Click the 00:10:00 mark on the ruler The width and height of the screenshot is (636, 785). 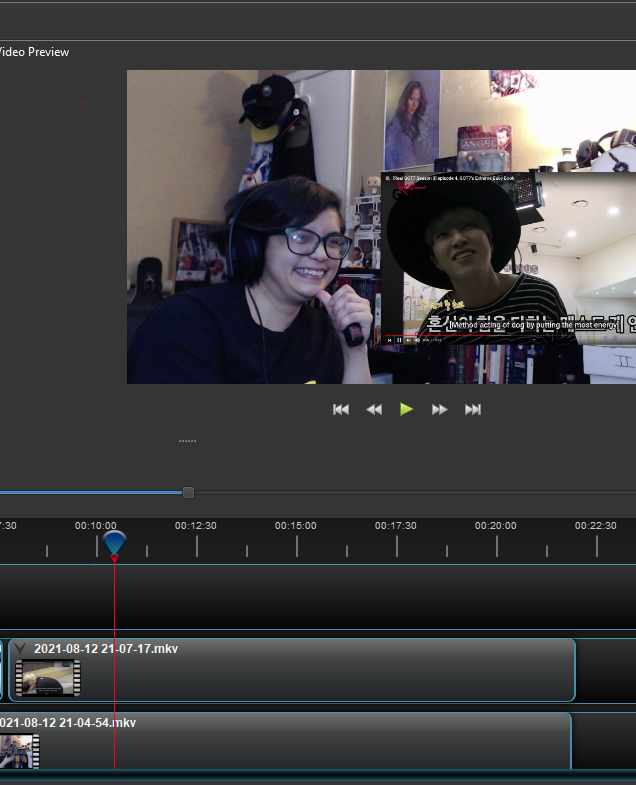[96, 526]
